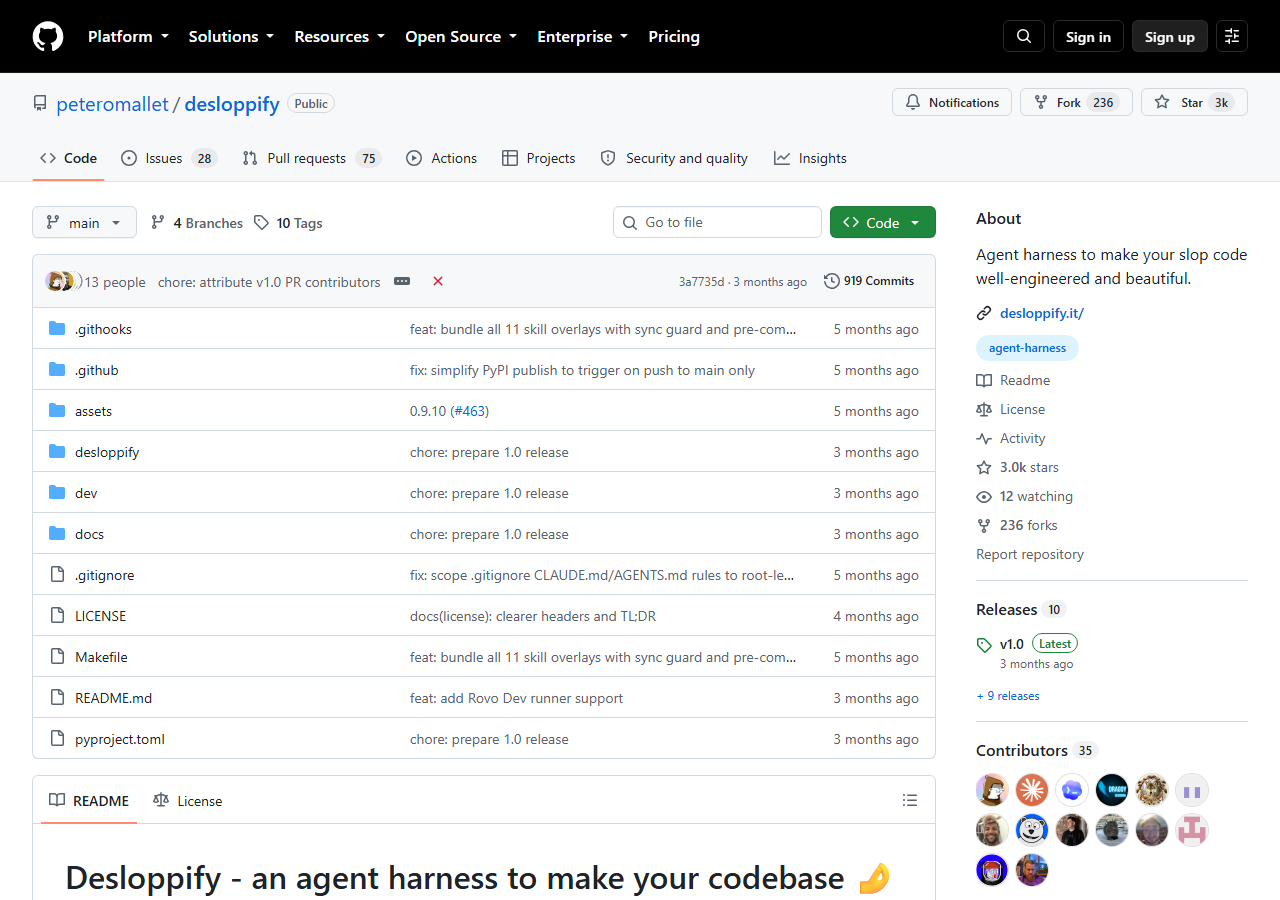The image size is (1280, 900).
Task: Open the Contributors 35 heading link
Action: pyautogui.click(x=1037, y=750)
